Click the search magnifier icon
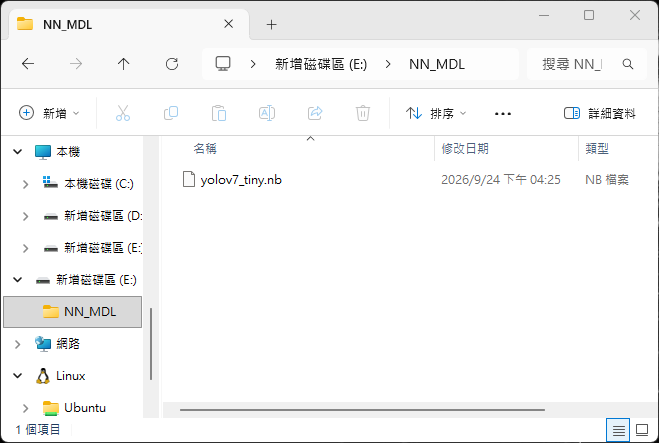 coord(627,64)
